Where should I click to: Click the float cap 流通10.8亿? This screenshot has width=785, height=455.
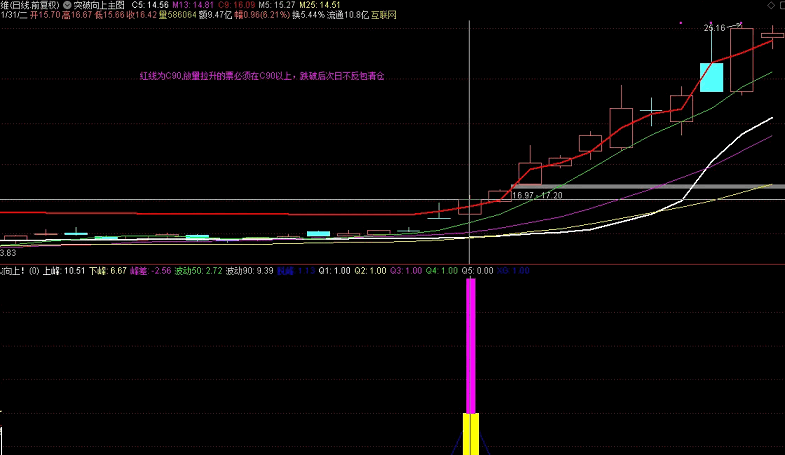(348, 15)
